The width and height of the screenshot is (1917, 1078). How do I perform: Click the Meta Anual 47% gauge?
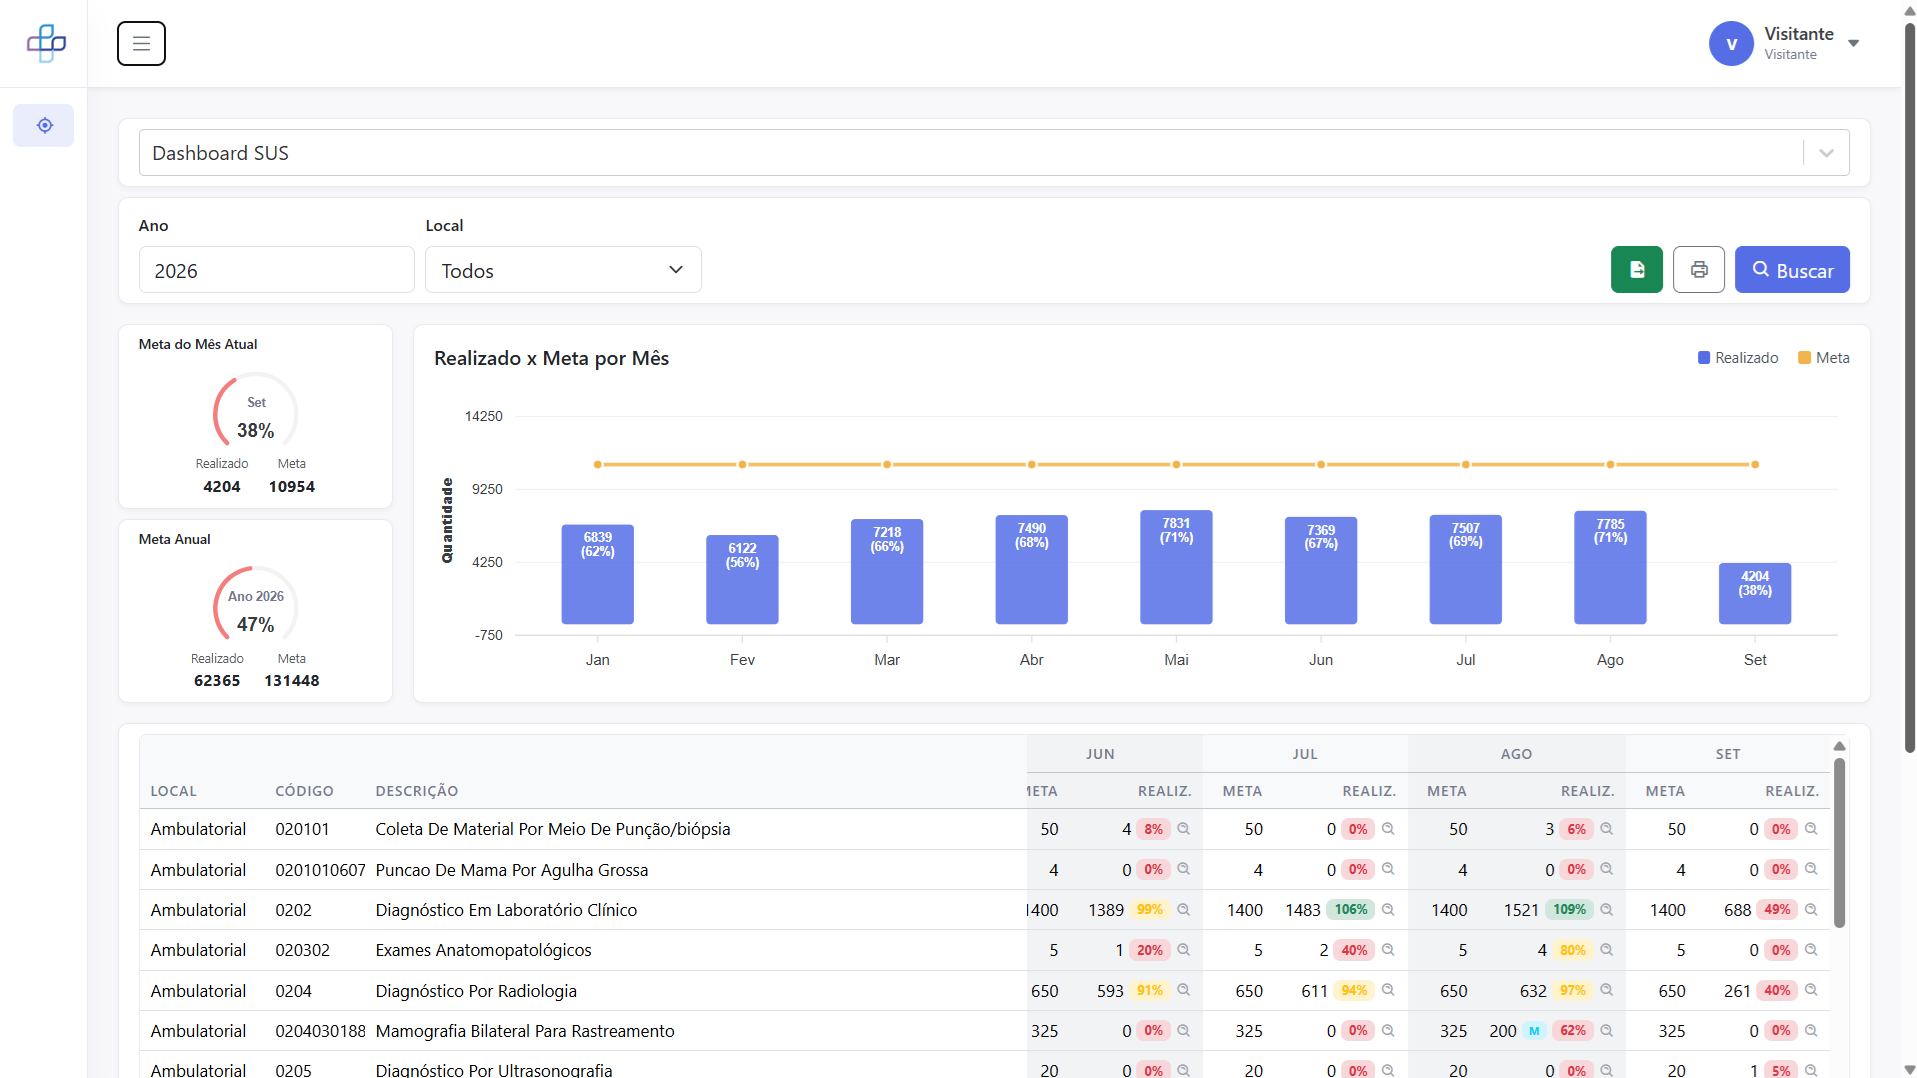click(x=255, y=605)
